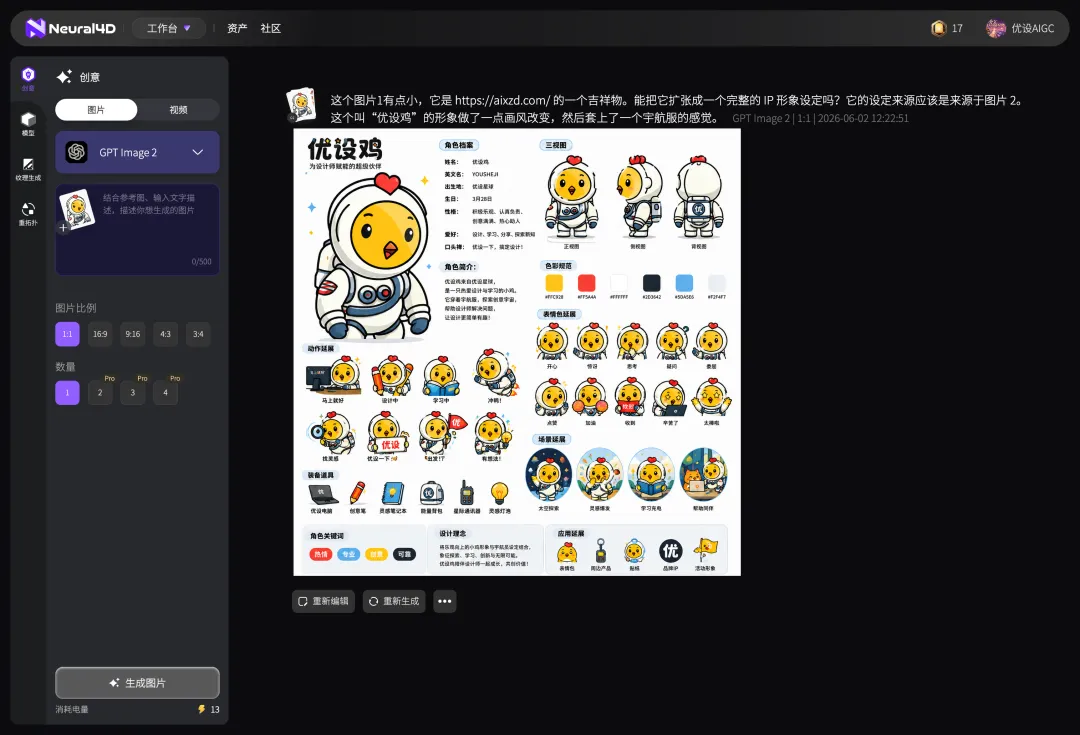Screen dimensions: 1080x735
Task: Select the 3:4 aspect ratio
Action: tap(198, 334)
